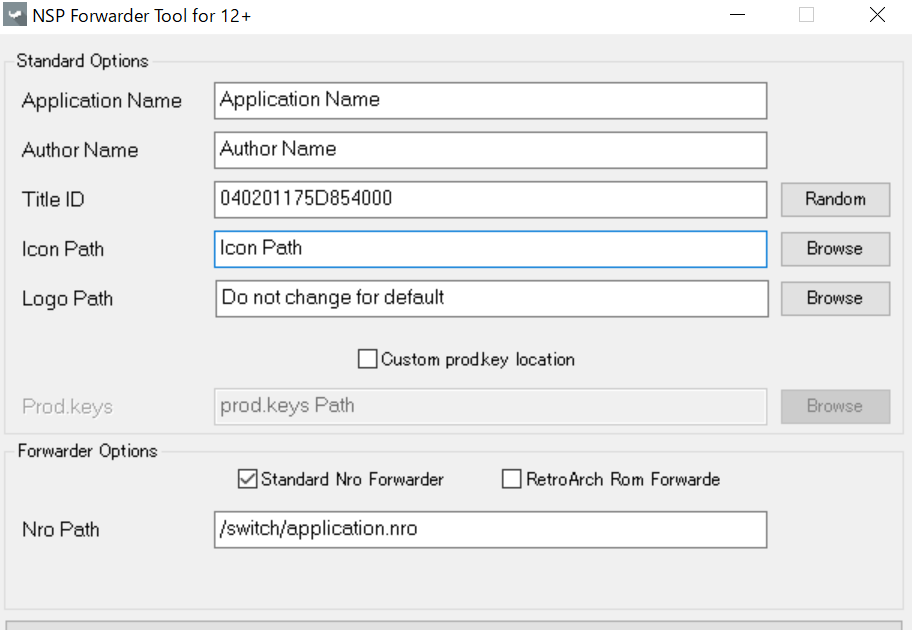Click the Logo Path field
This screenshot has width=912, height=630.
coord(490,298)
